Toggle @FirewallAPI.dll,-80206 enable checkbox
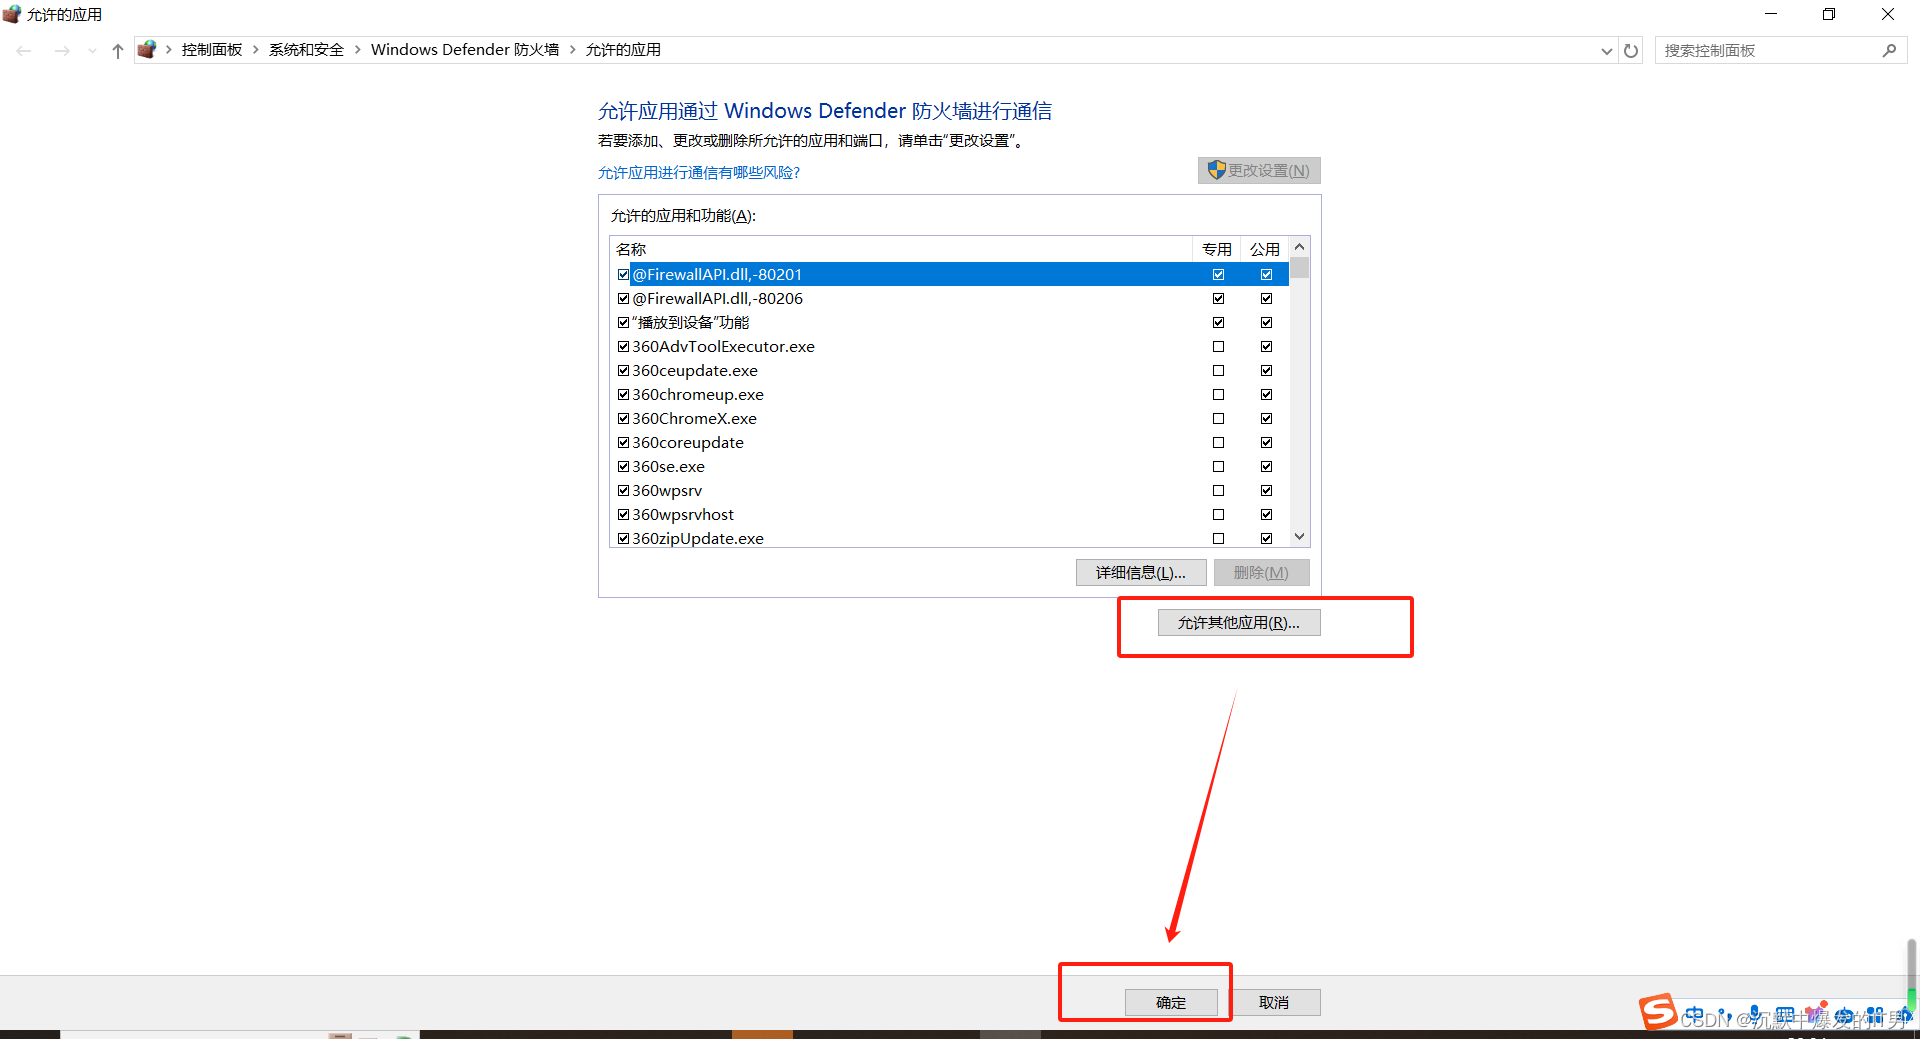This screenshot has width=1920, height=1039. pos(623,299)
